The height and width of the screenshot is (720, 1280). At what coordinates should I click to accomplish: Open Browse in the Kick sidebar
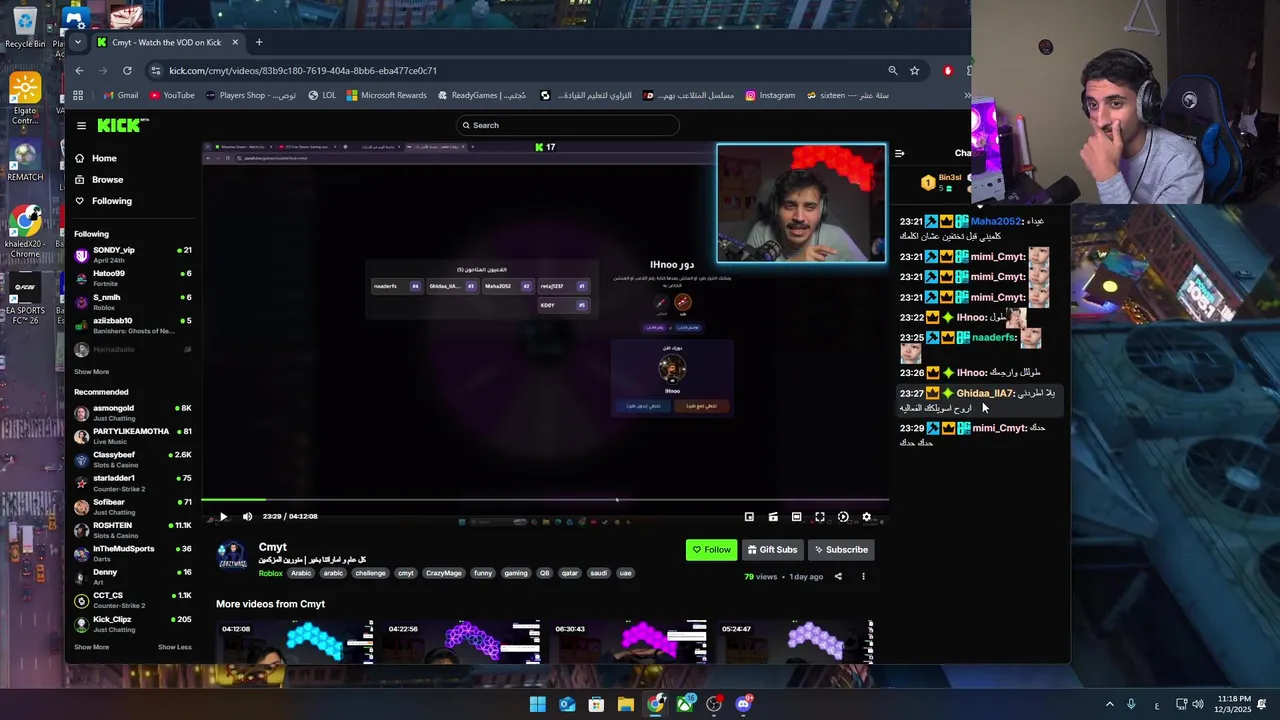pyautogui.click(x=98, y=180)
